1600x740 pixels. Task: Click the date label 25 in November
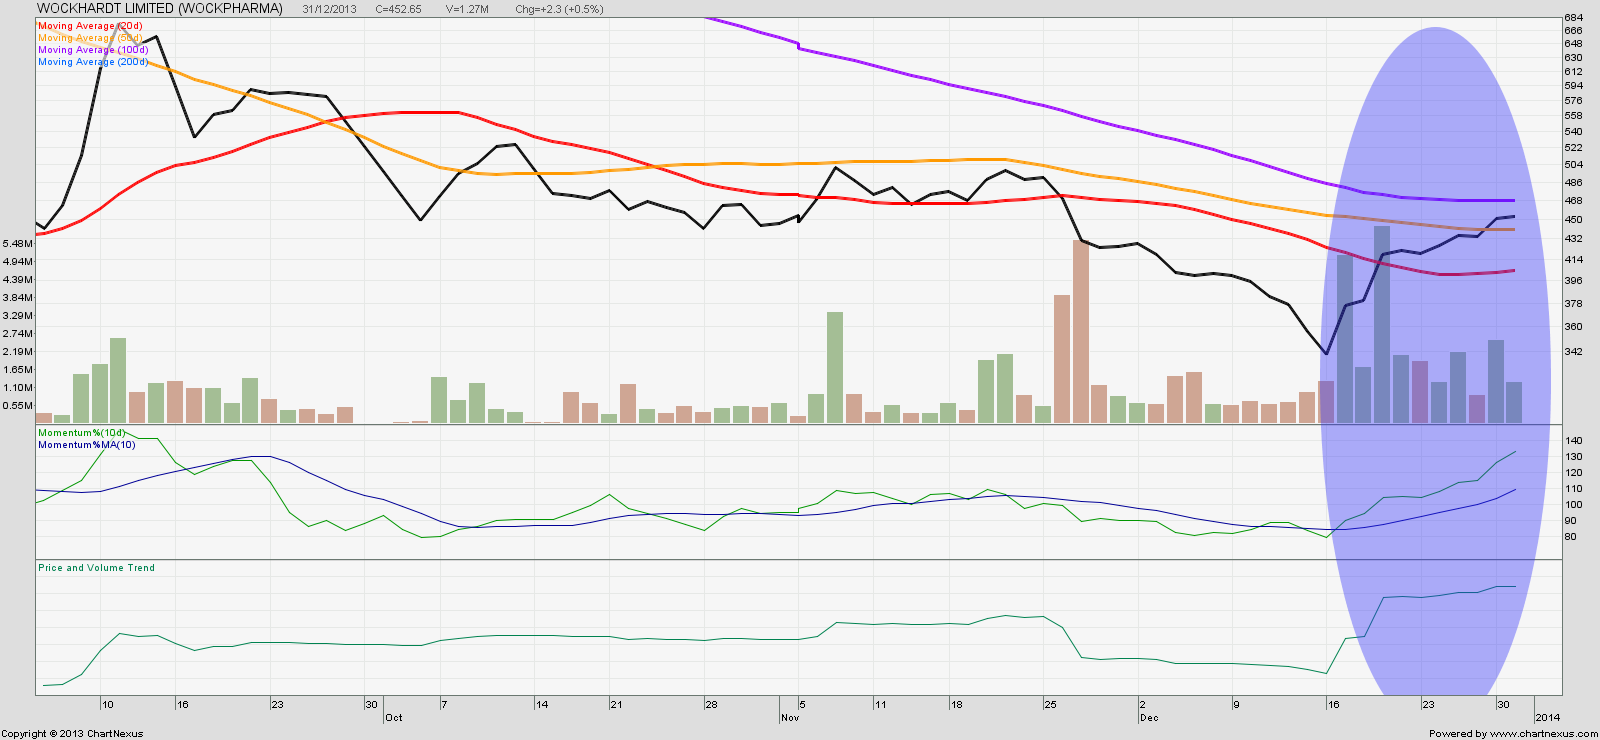[1050, 705]
